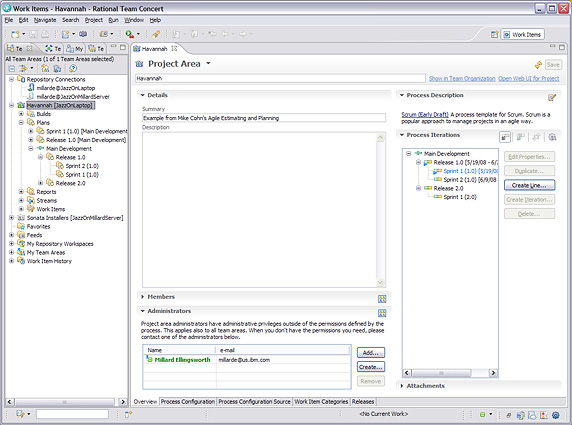Click the Team Artifacts horizontal scrollbar left arrow
This screenshot has height=425, width=572.
point(10,402)
